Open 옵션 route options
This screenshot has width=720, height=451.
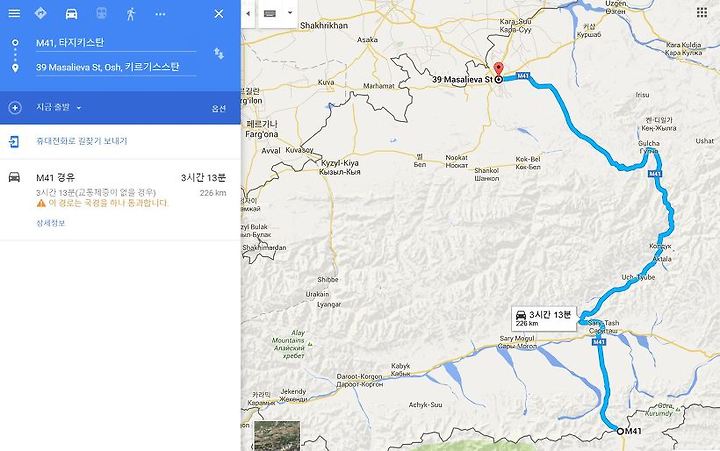click(219, 108)
